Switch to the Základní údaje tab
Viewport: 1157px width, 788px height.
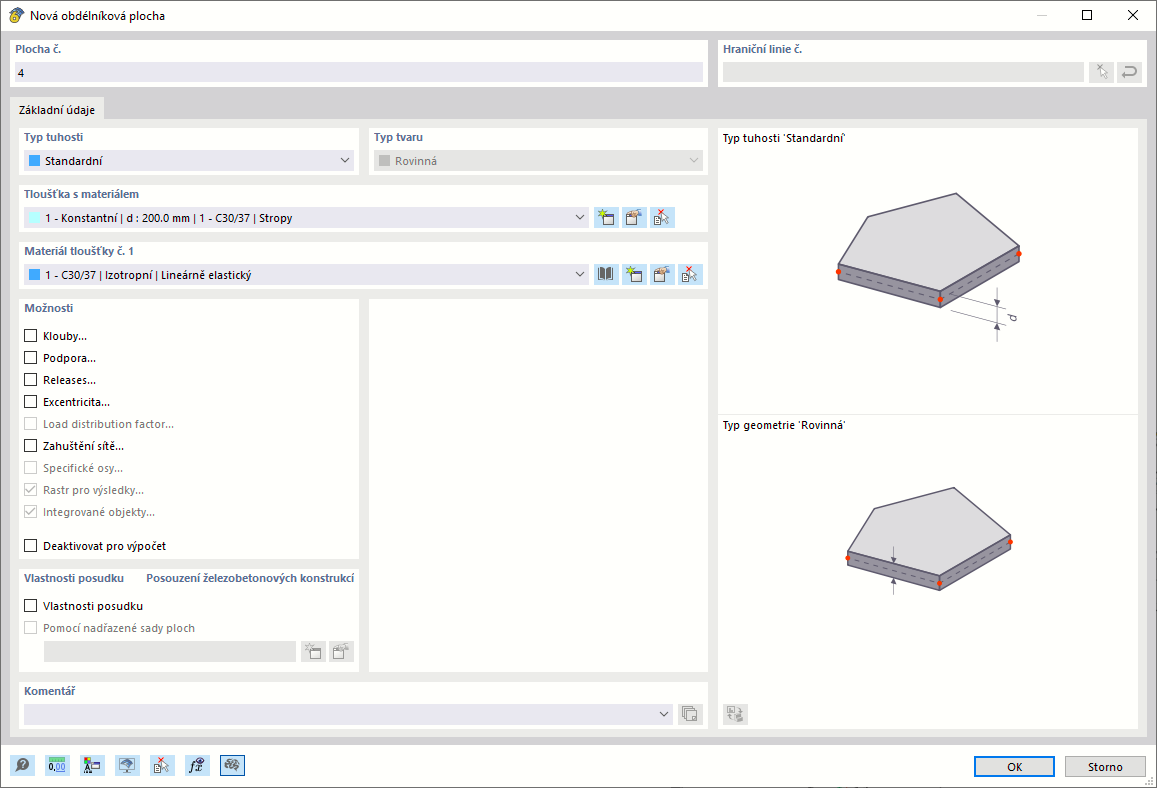[x=57, y=110]
